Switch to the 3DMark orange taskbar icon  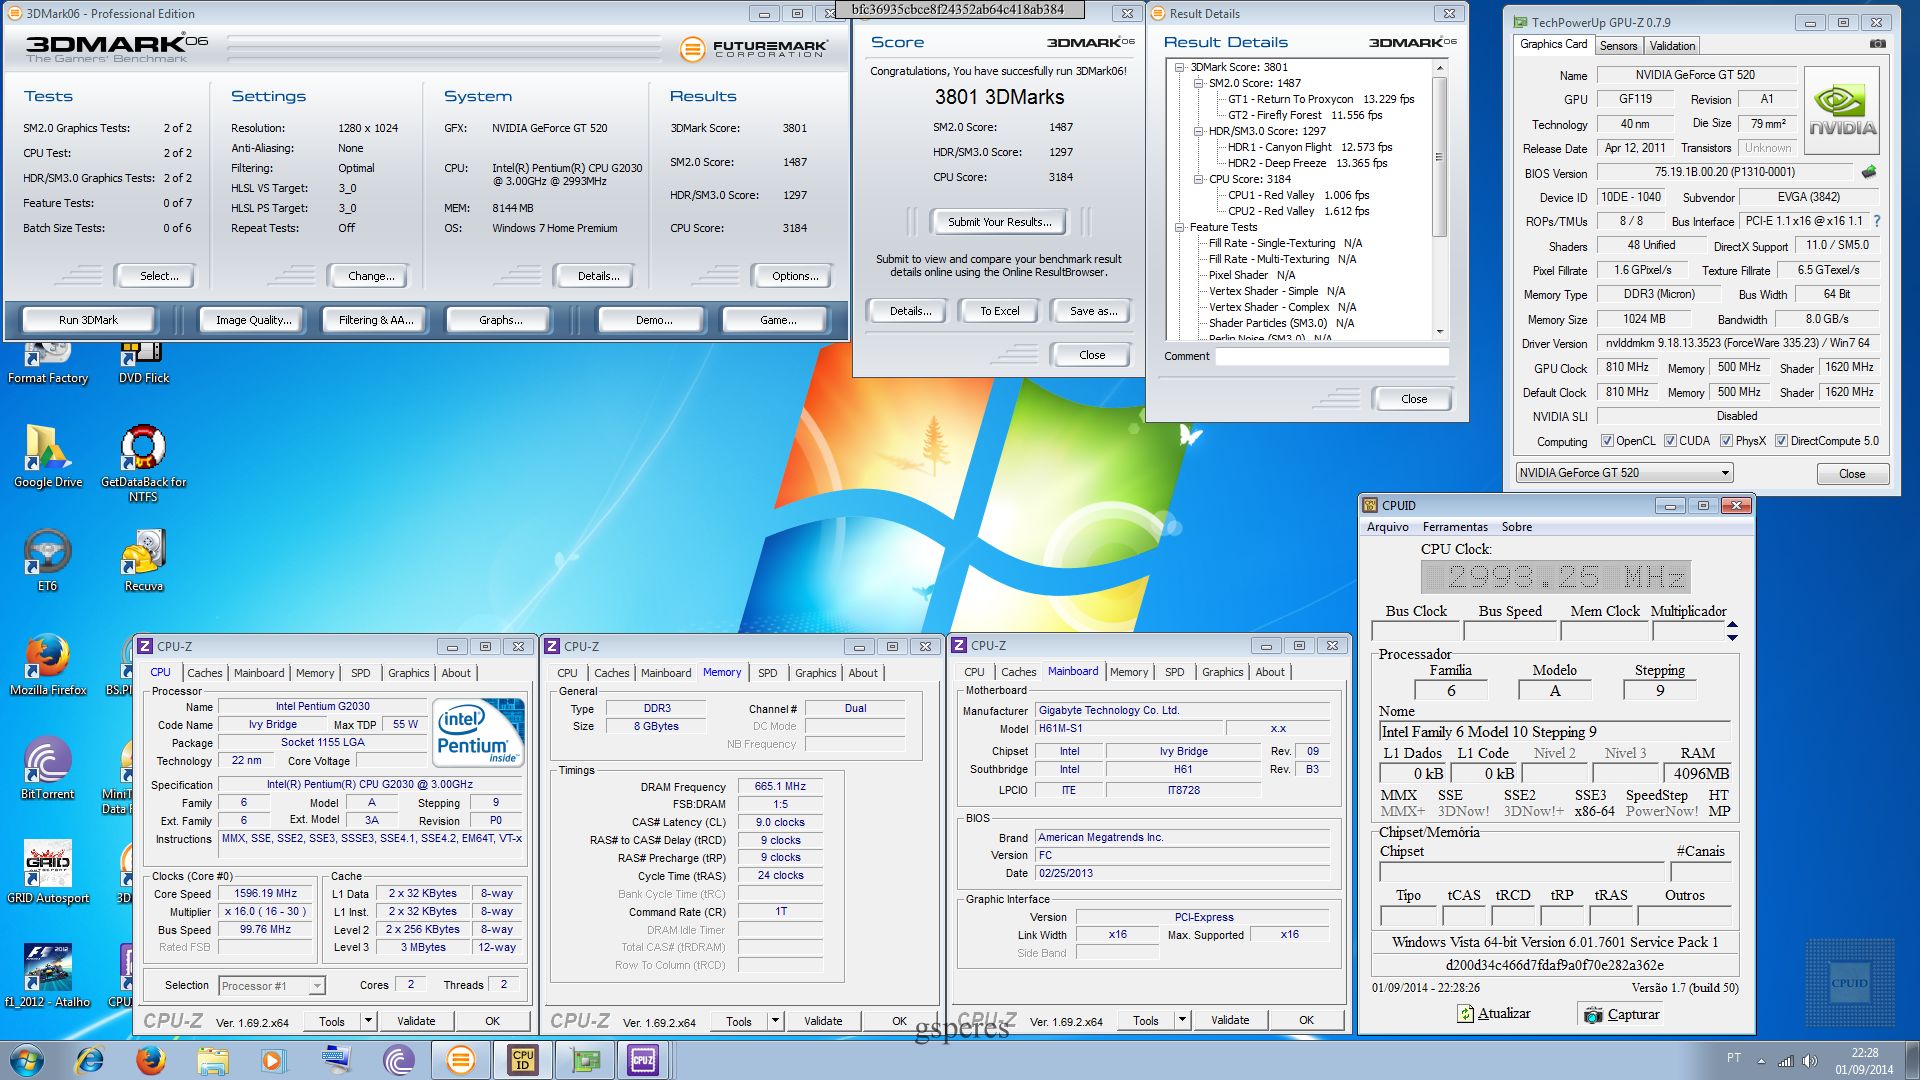(x=460, y=1060)
